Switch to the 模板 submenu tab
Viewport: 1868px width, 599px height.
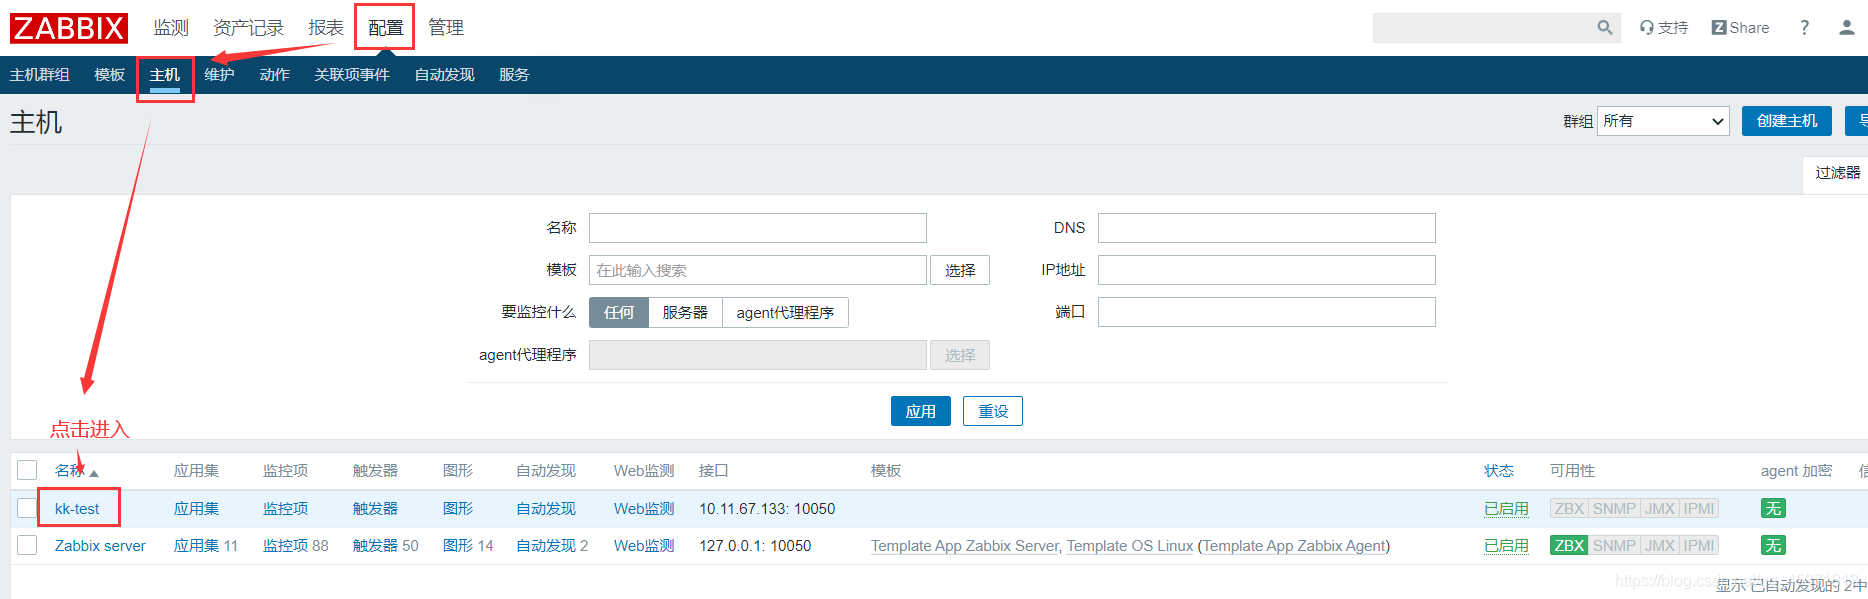tap(109, 75)
